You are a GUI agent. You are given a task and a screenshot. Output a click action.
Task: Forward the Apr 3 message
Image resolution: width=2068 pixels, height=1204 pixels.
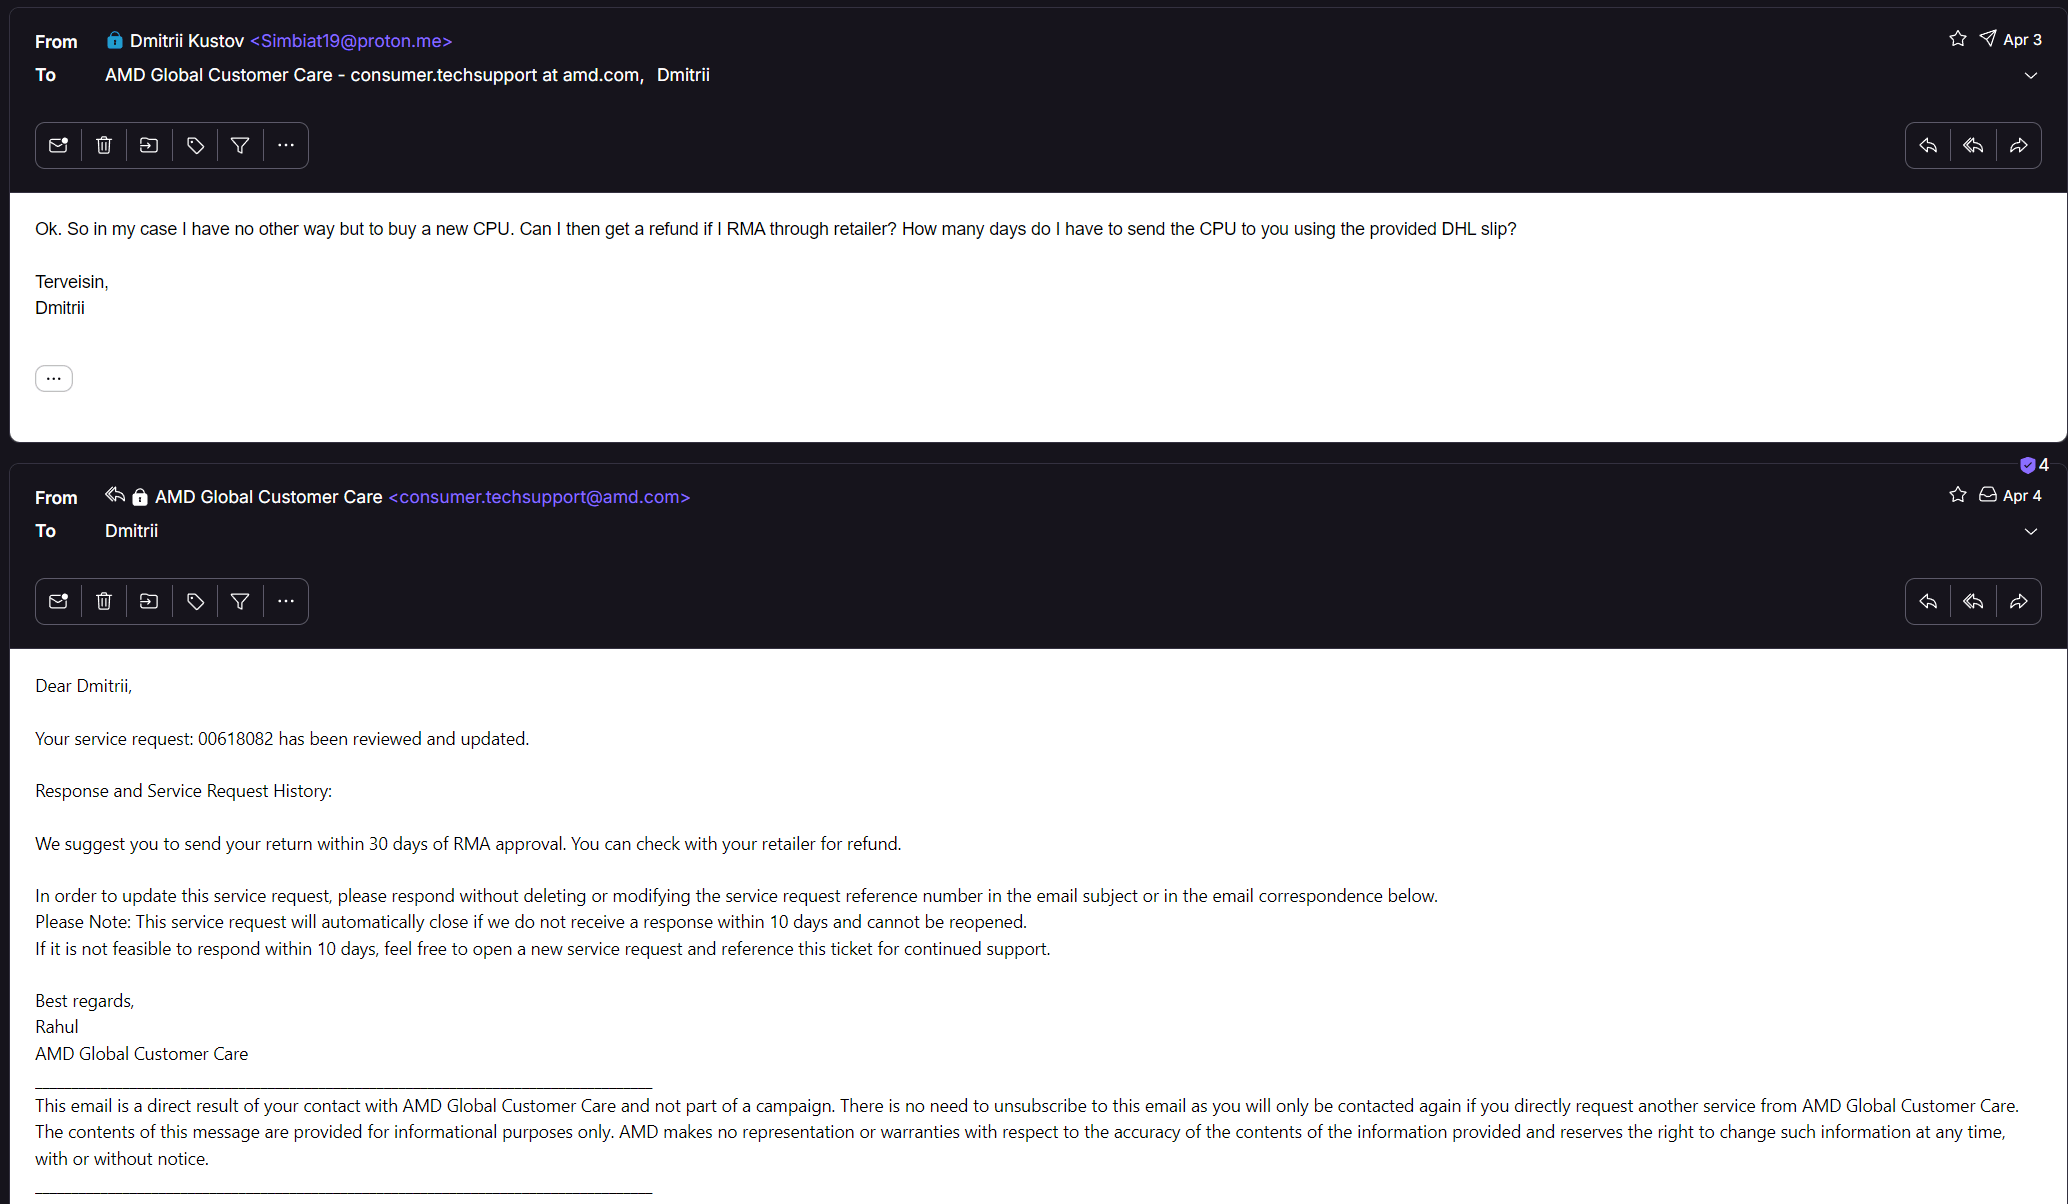pyautogui.click(x=2019, y=146)
